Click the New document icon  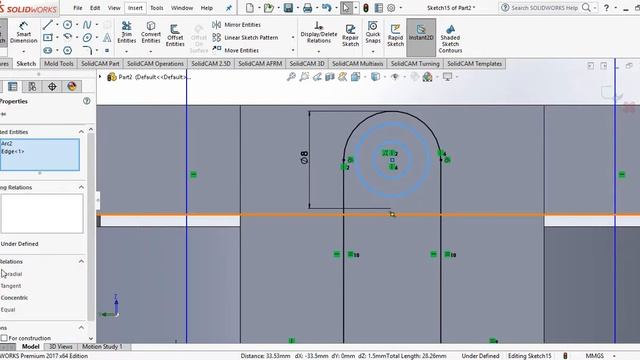[x=249, y=8]
